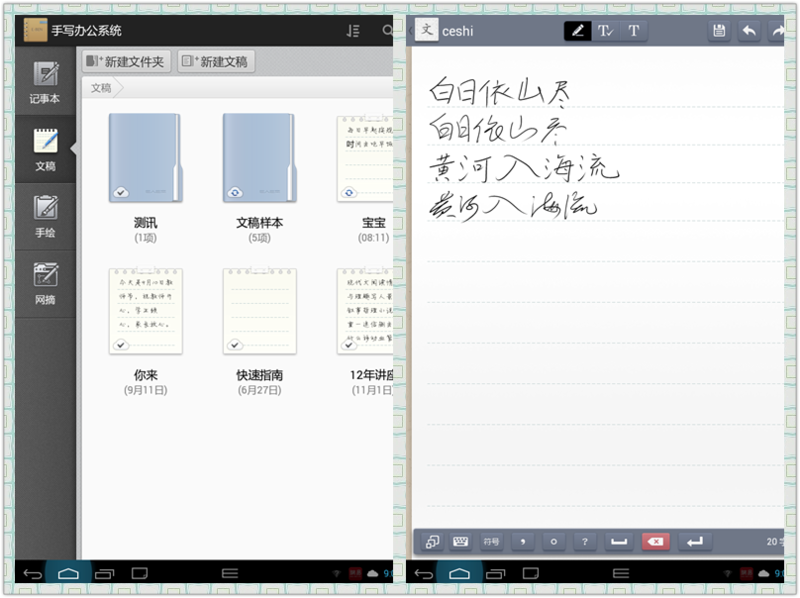Open the 你来 document

pyautogui.click(x=145, y=311)
